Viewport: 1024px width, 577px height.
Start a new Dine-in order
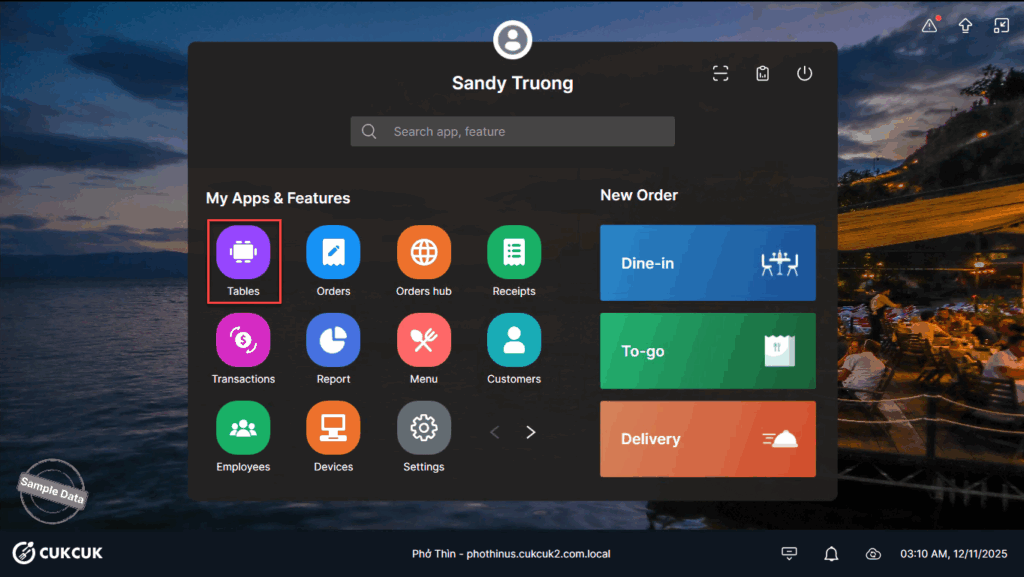pyautogui.click(x=707, y=263)
